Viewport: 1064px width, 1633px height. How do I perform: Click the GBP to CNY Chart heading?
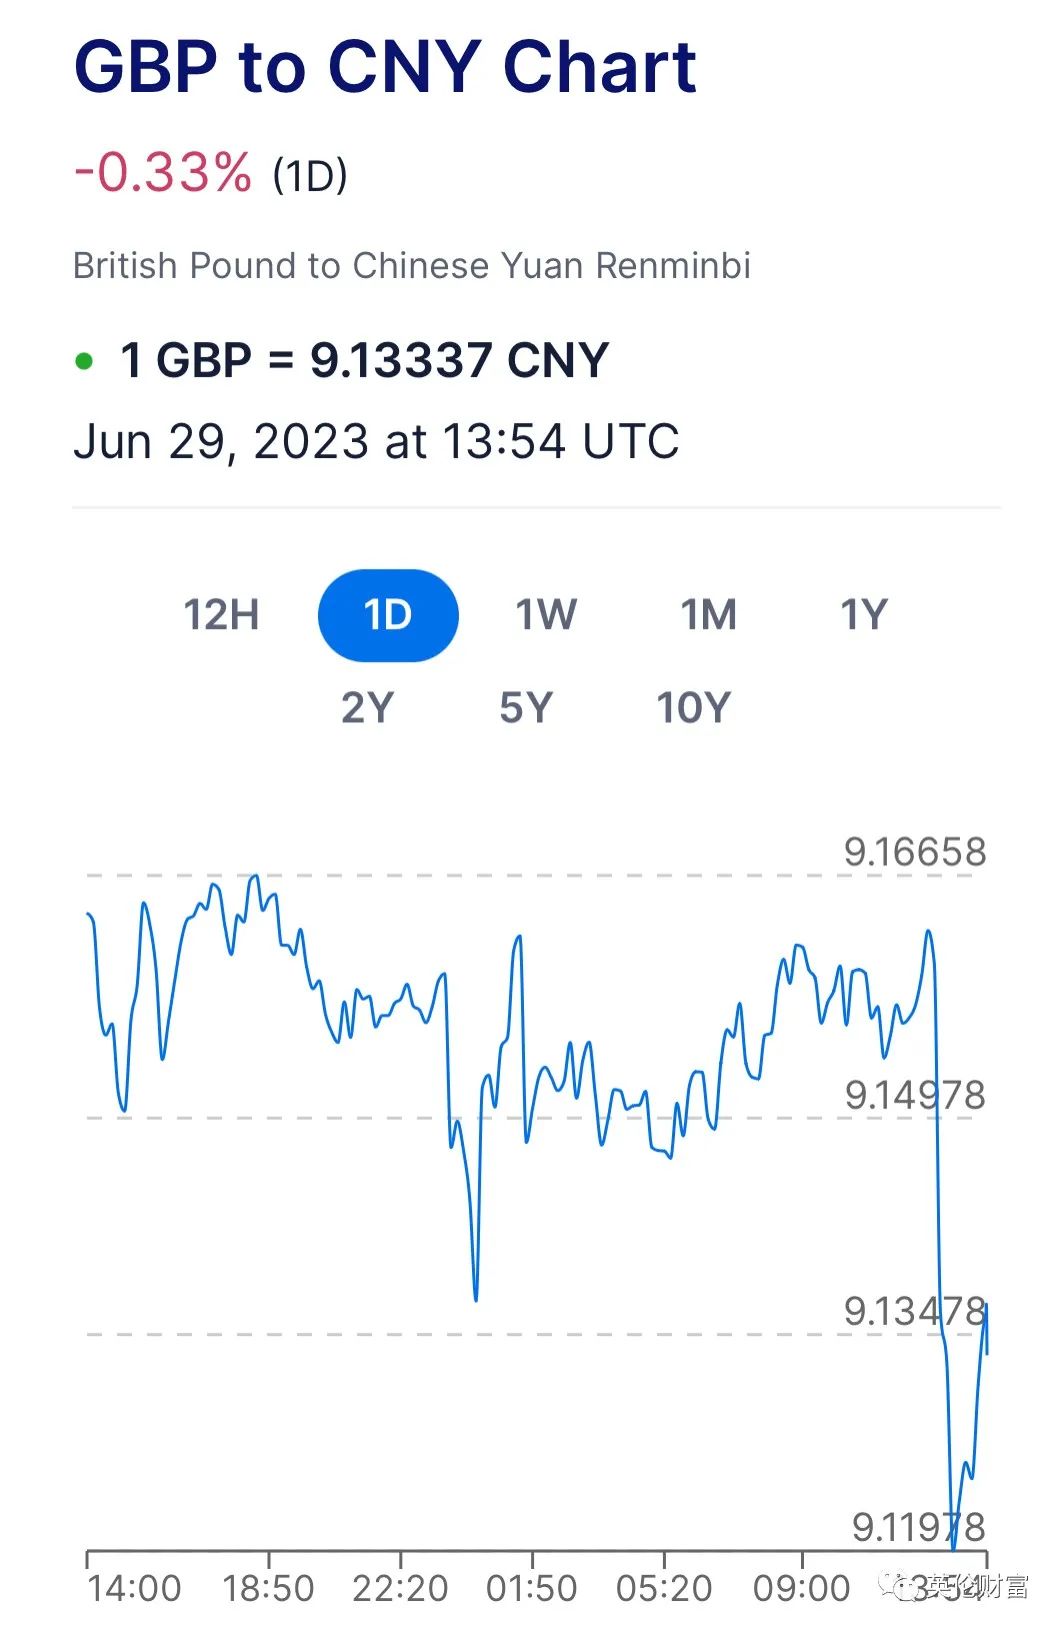coord(385,67)
